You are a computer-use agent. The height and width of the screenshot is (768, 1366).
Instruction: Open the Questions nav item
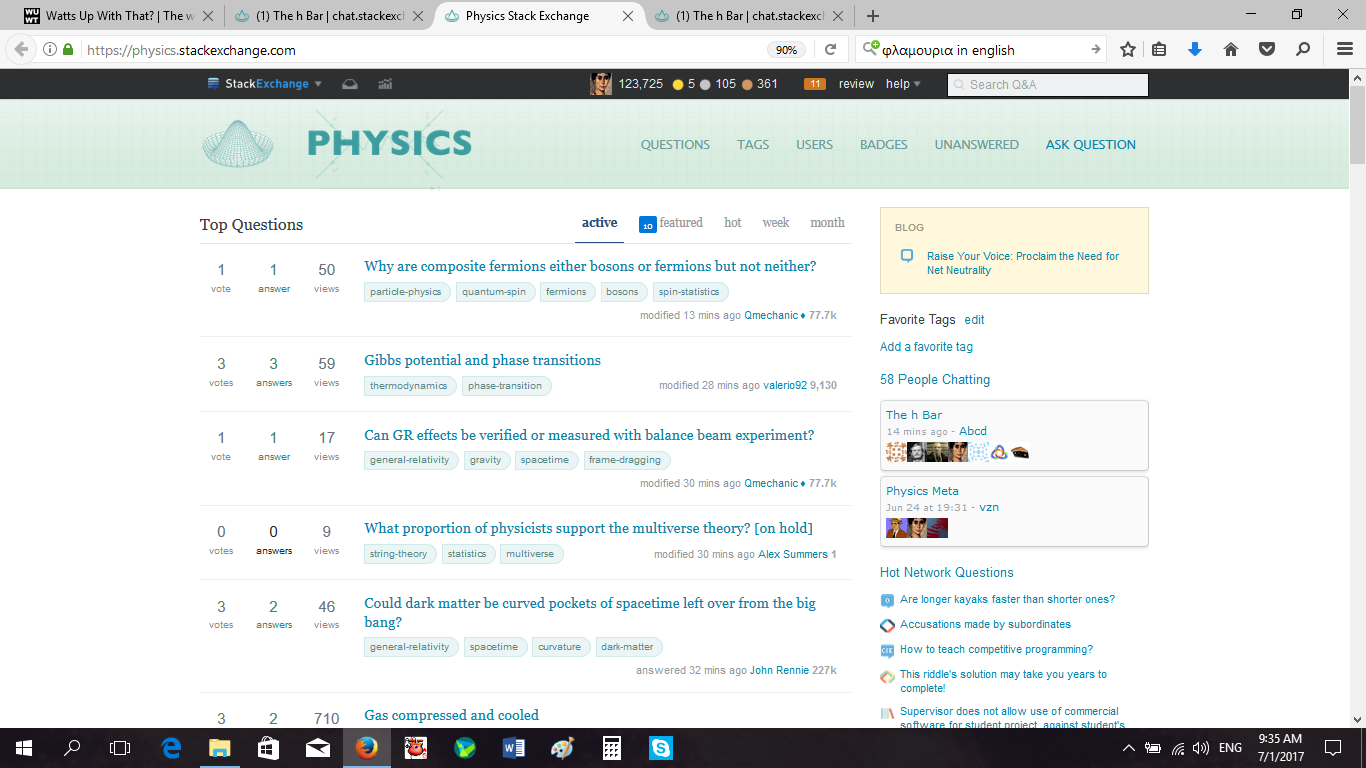675,144
